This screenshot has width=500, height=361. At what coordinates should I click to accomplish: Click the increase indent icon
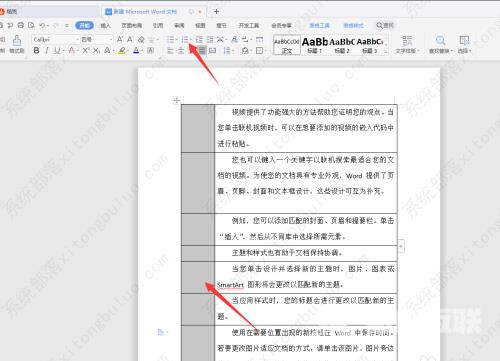[210, 39]
